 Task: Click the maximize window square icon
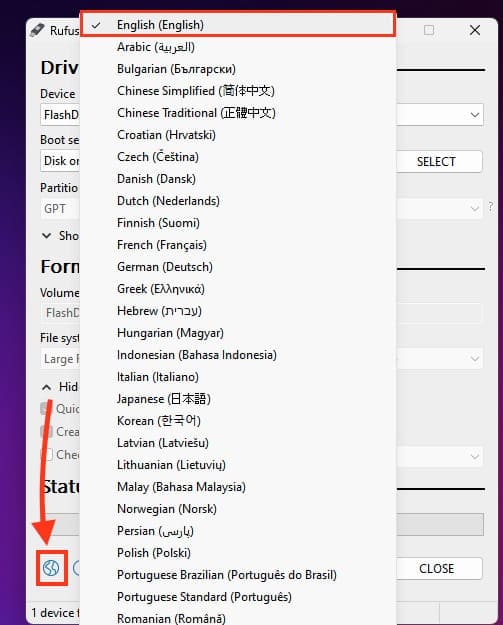(x=429, y=30)
